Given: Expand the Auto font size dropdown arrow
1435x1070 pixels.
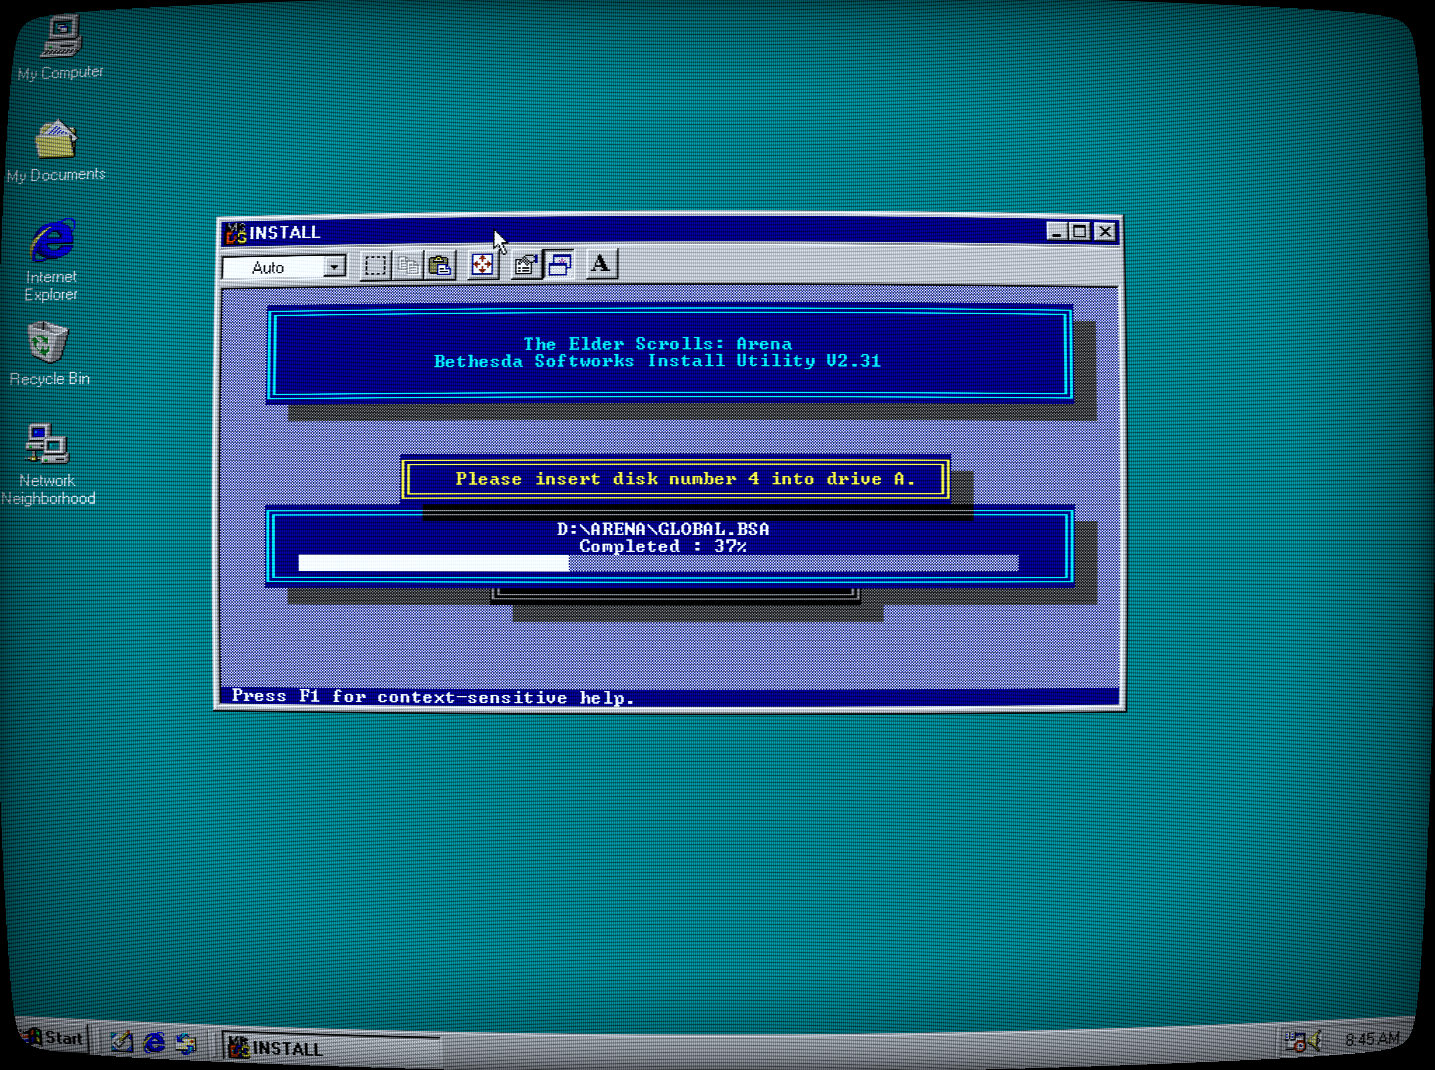Looking at the screenshot, I should point(335,267).
